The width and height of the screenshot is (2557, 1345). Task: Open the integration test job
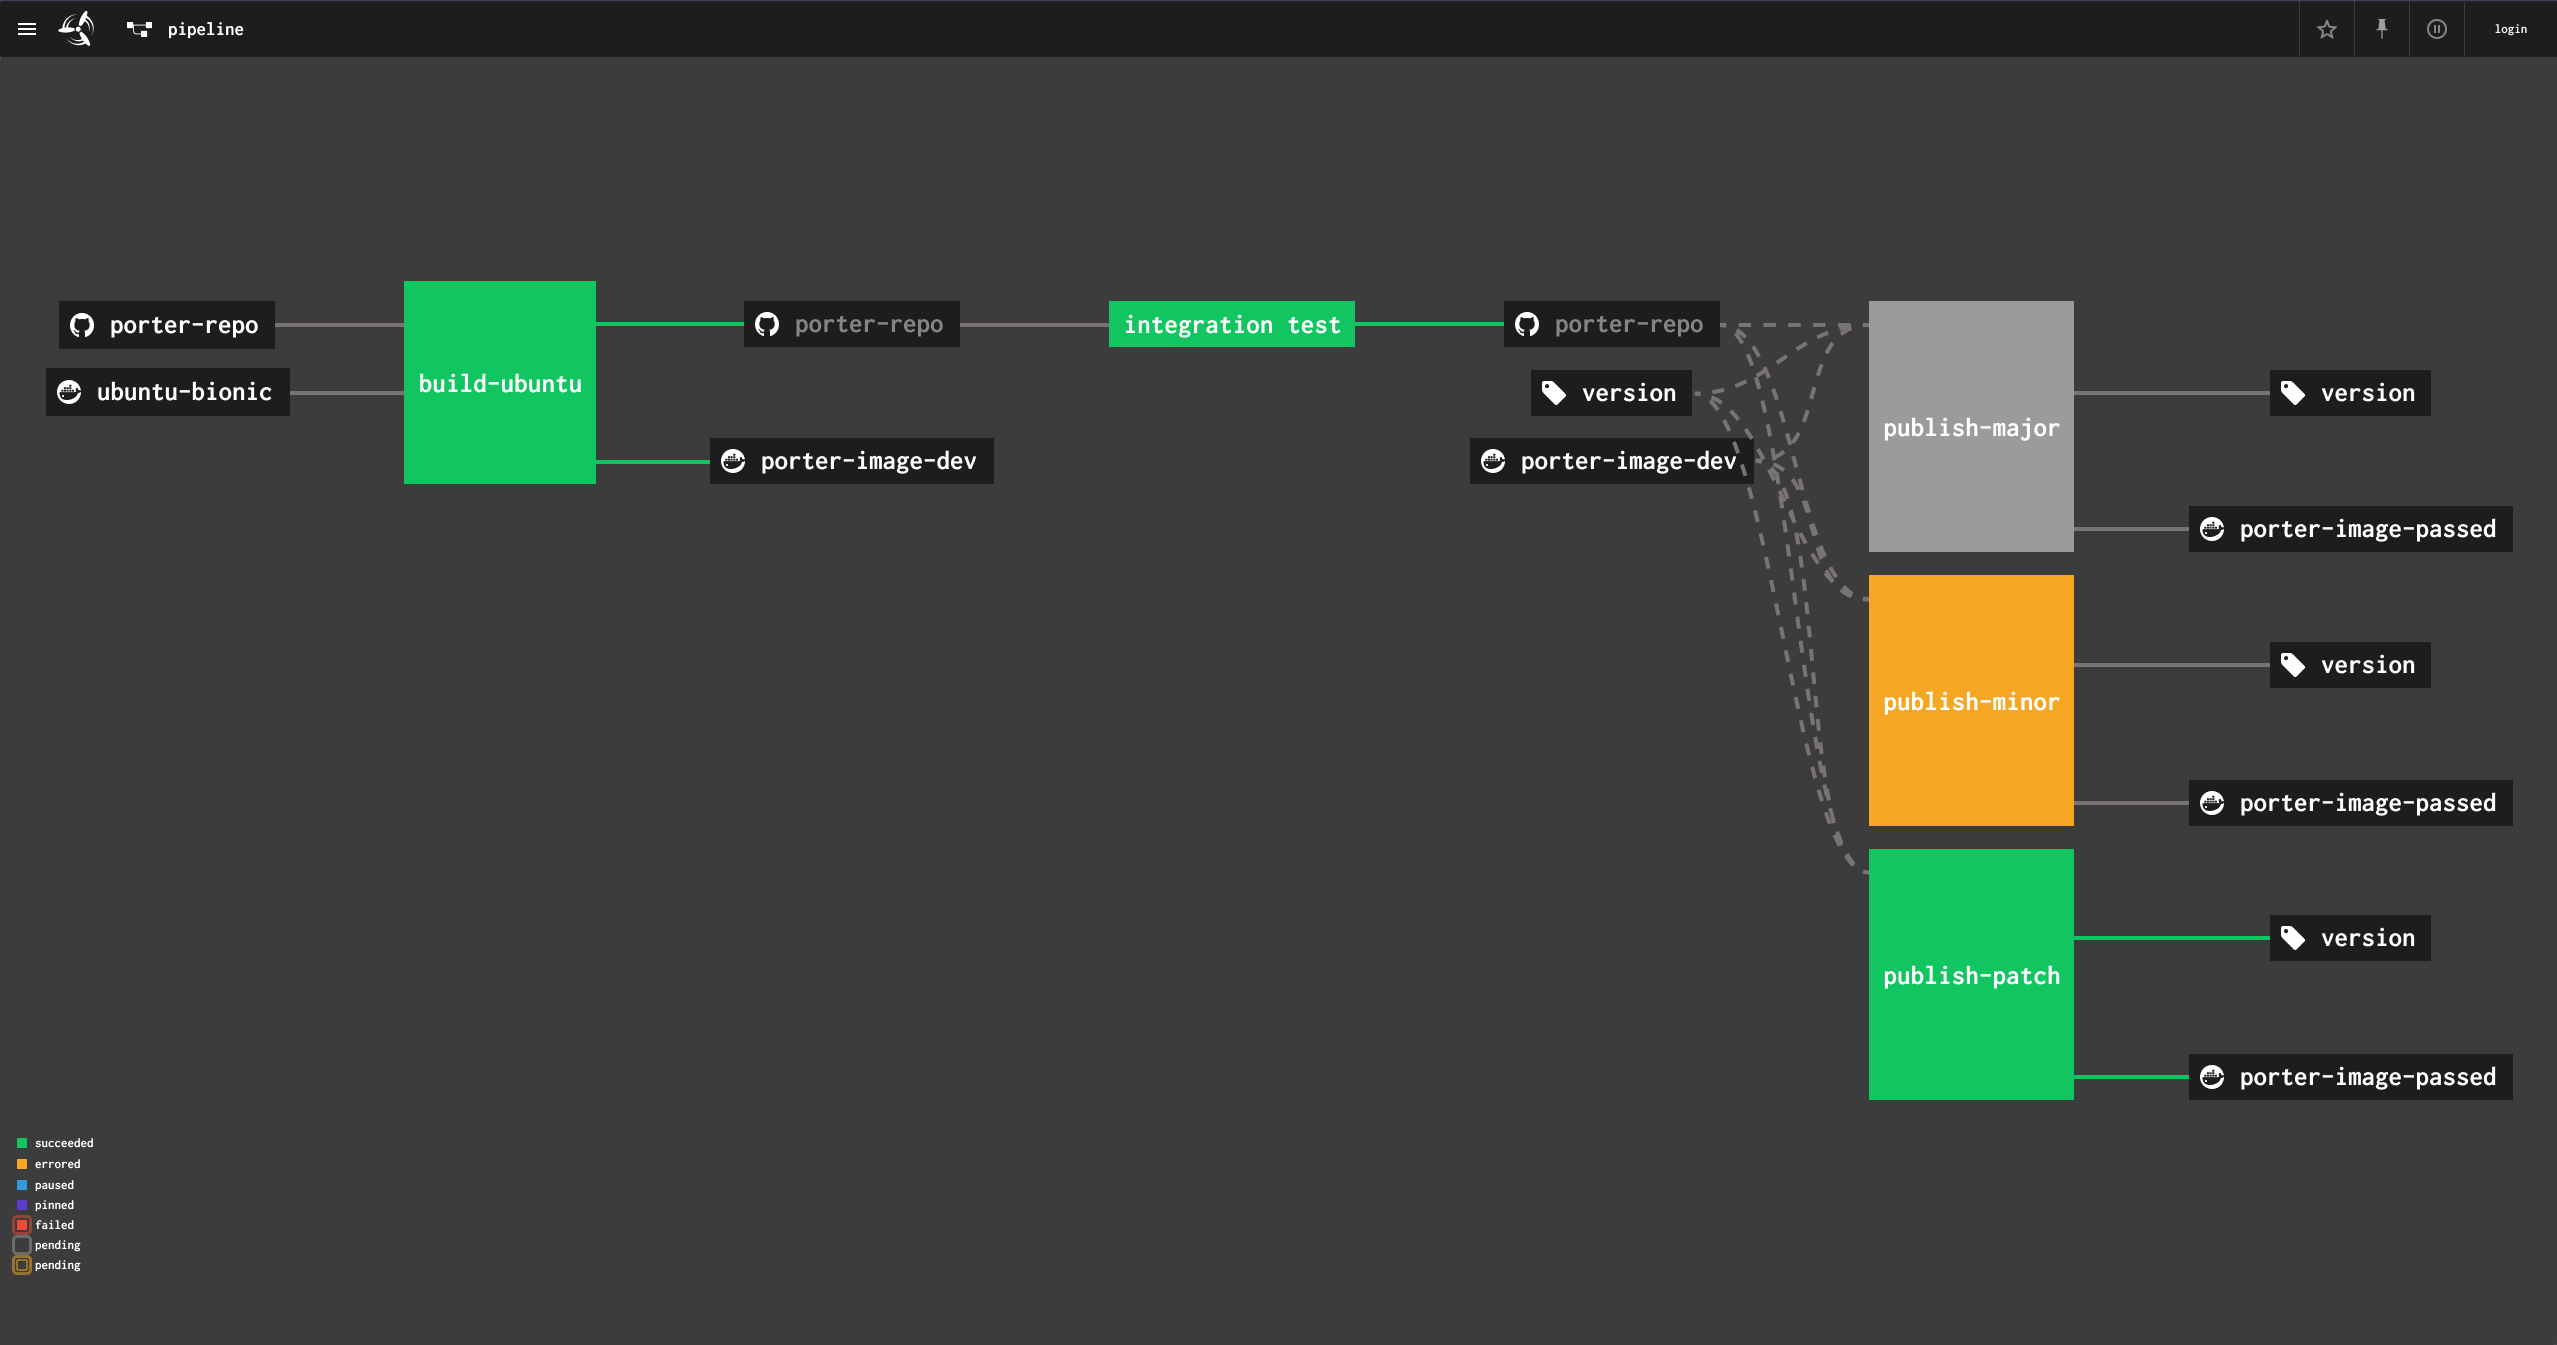click(x=1231, y=324)
